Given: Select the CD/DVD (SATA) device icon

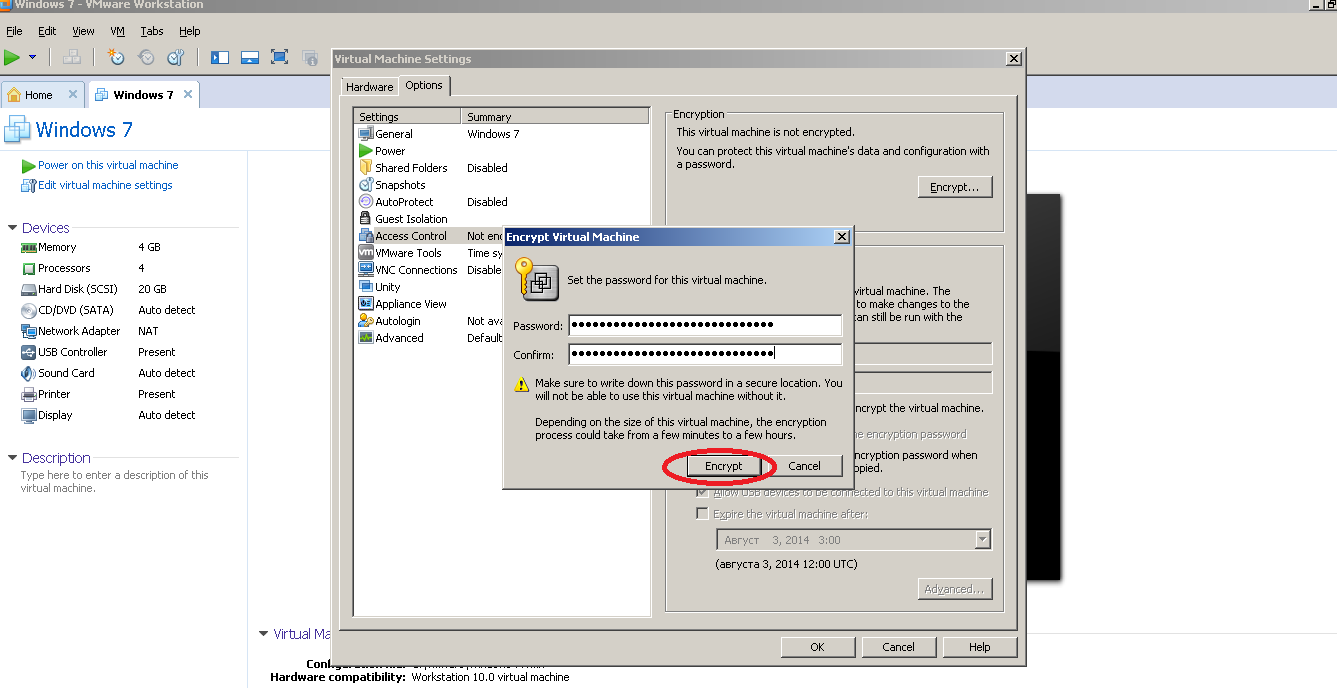Looking at the screenshot, I should (x=28, y=310).
